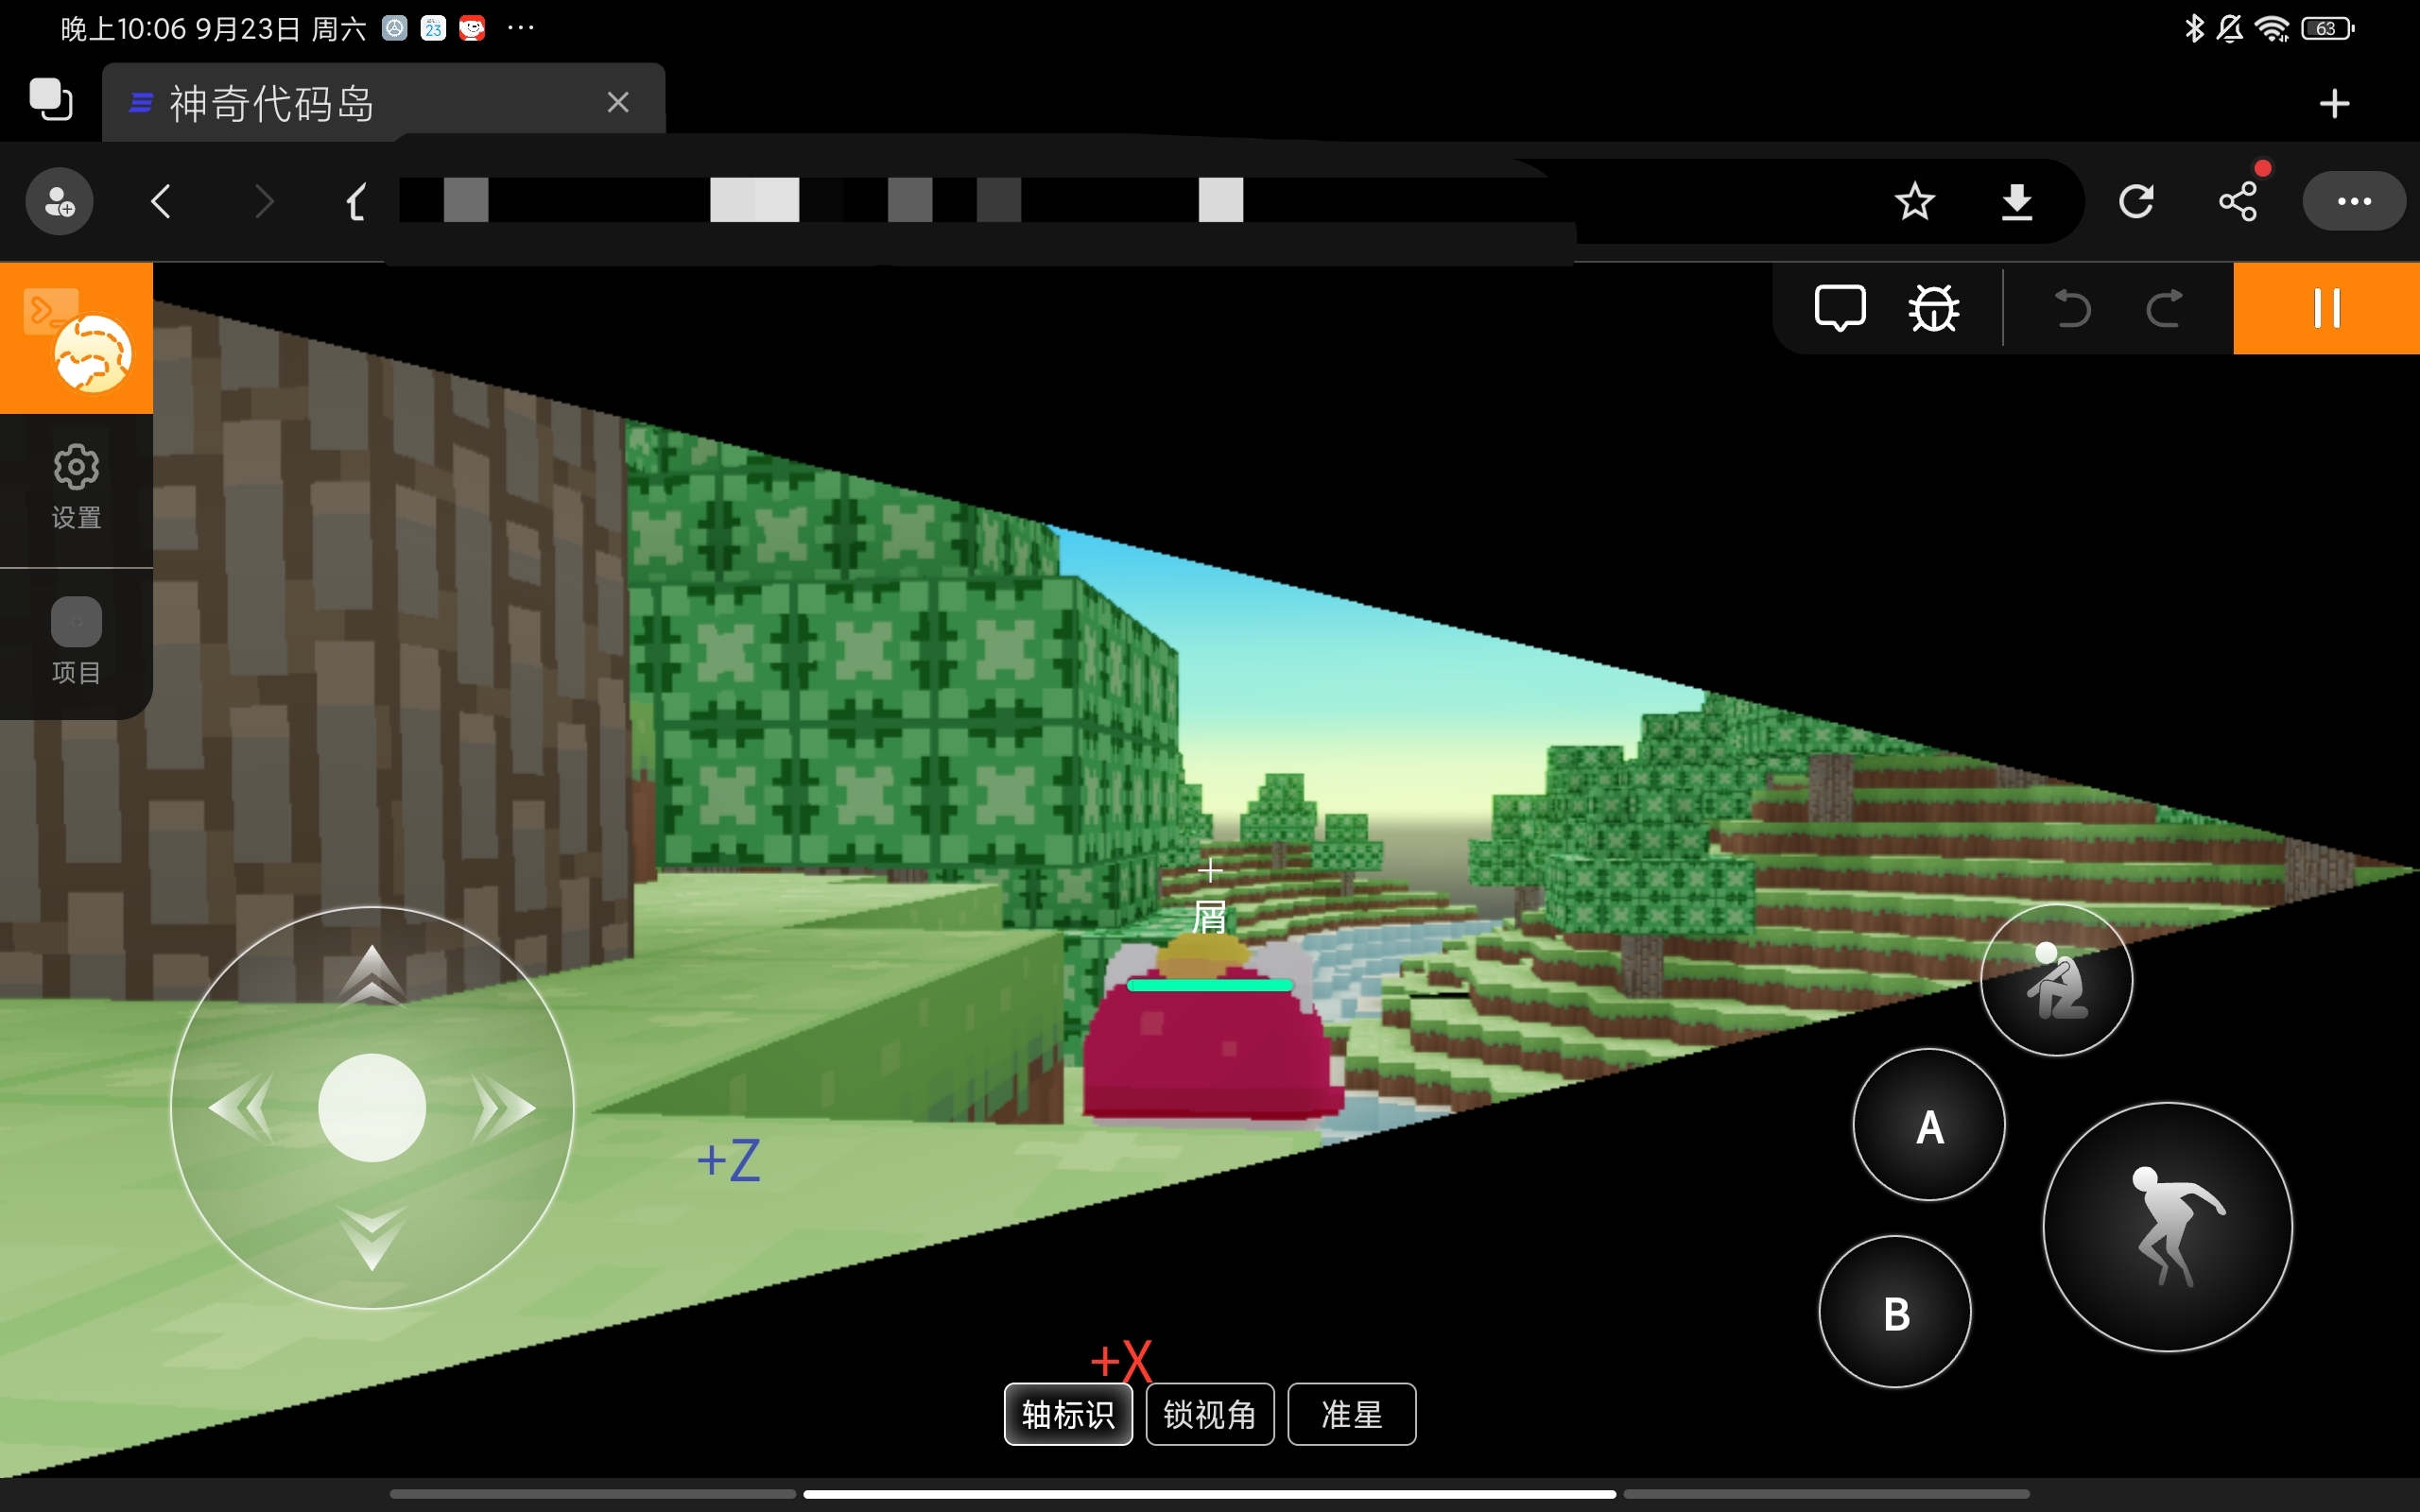Tap the crouch button
Viewport: 2420px width, 1512px height.
2057,980
